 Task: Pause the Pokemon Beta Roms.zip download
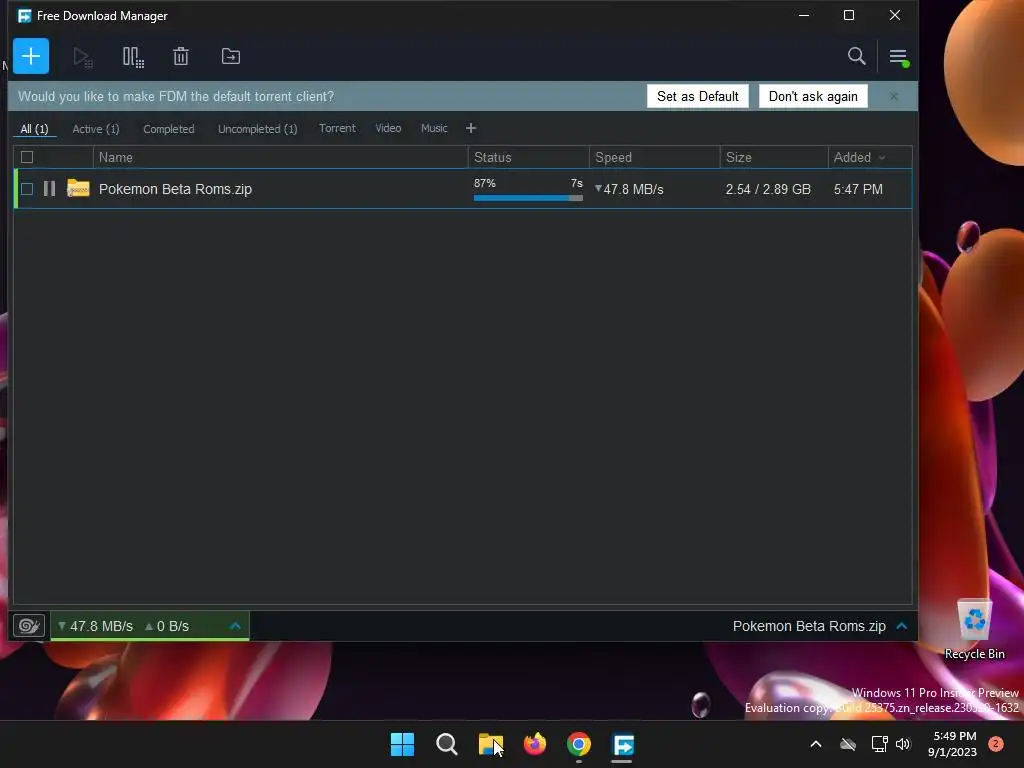click(49, 189)
